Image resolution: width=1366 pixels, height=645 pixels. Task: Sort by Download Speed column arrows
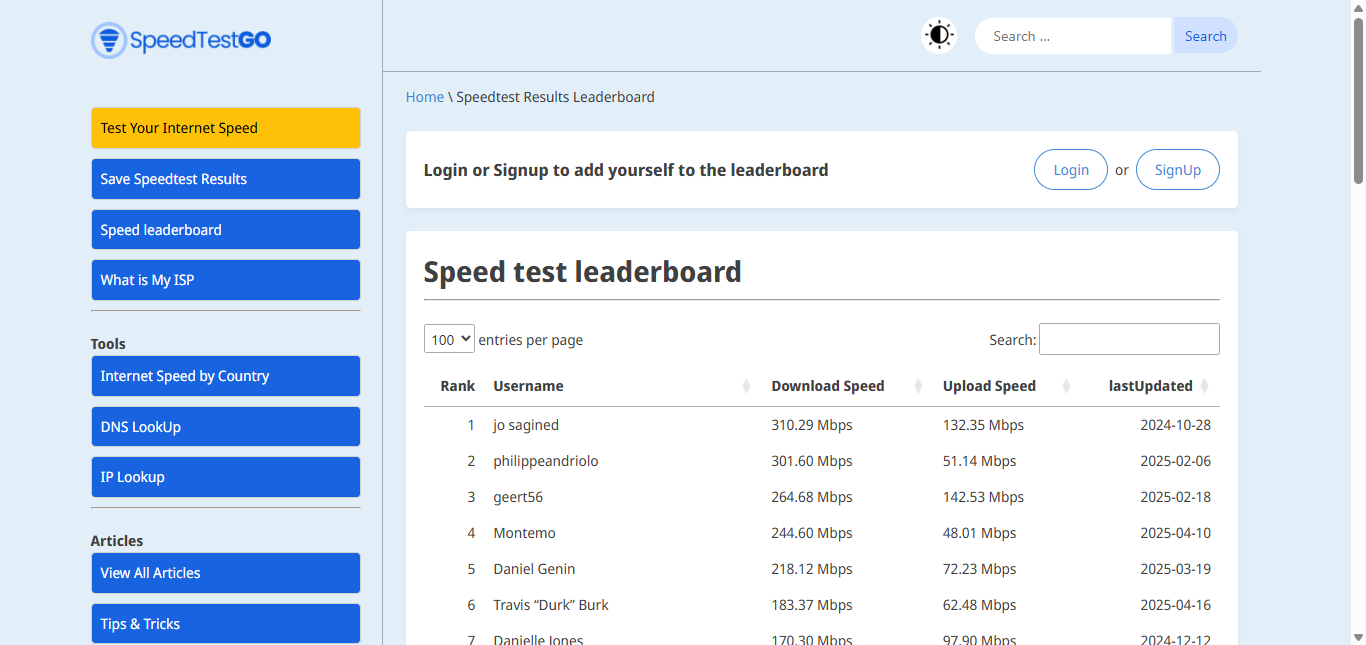(918, 386)
